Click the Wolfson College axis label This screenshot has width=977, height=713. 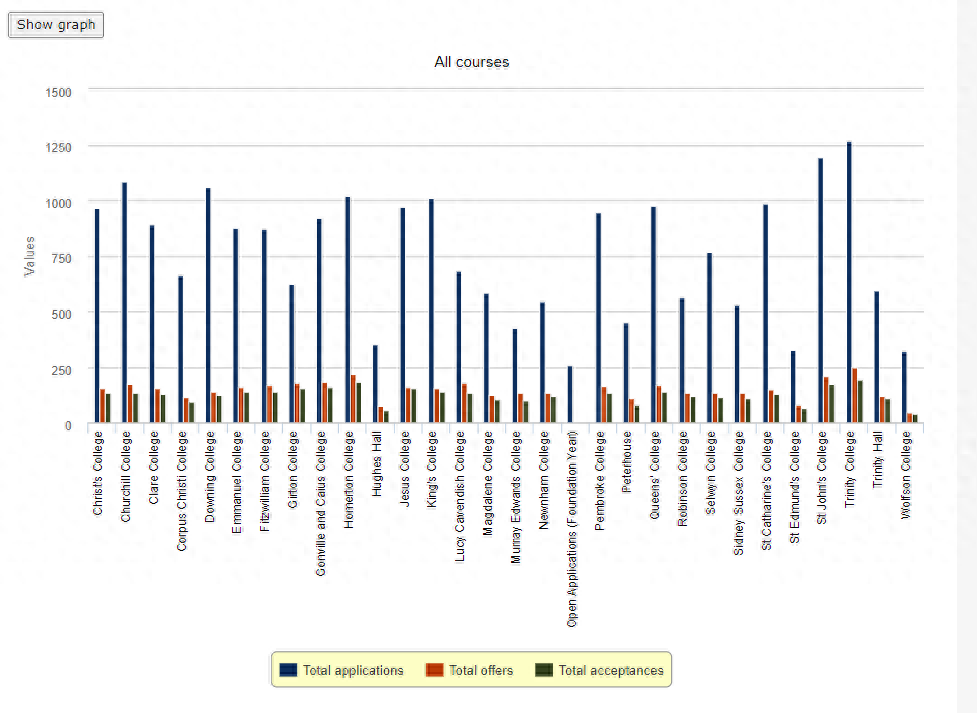click(905, 472)
